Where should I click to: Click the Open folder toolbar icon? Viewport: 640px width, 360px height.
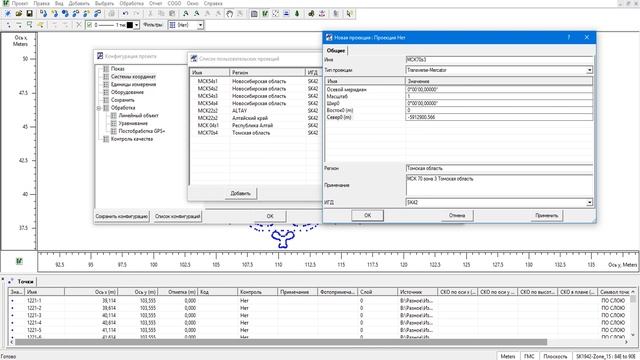pyautogui.click(x=18, y=13)
